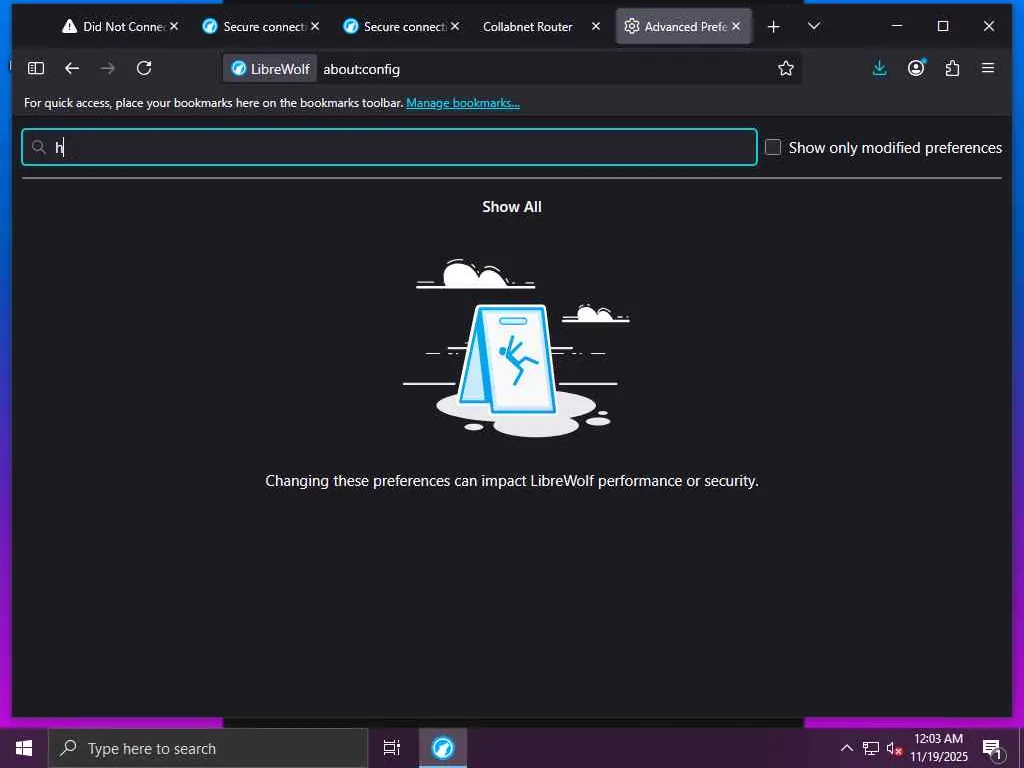
Task: Open the hamburger application menu
Action: pyautogui.click(x=988, y=68)
